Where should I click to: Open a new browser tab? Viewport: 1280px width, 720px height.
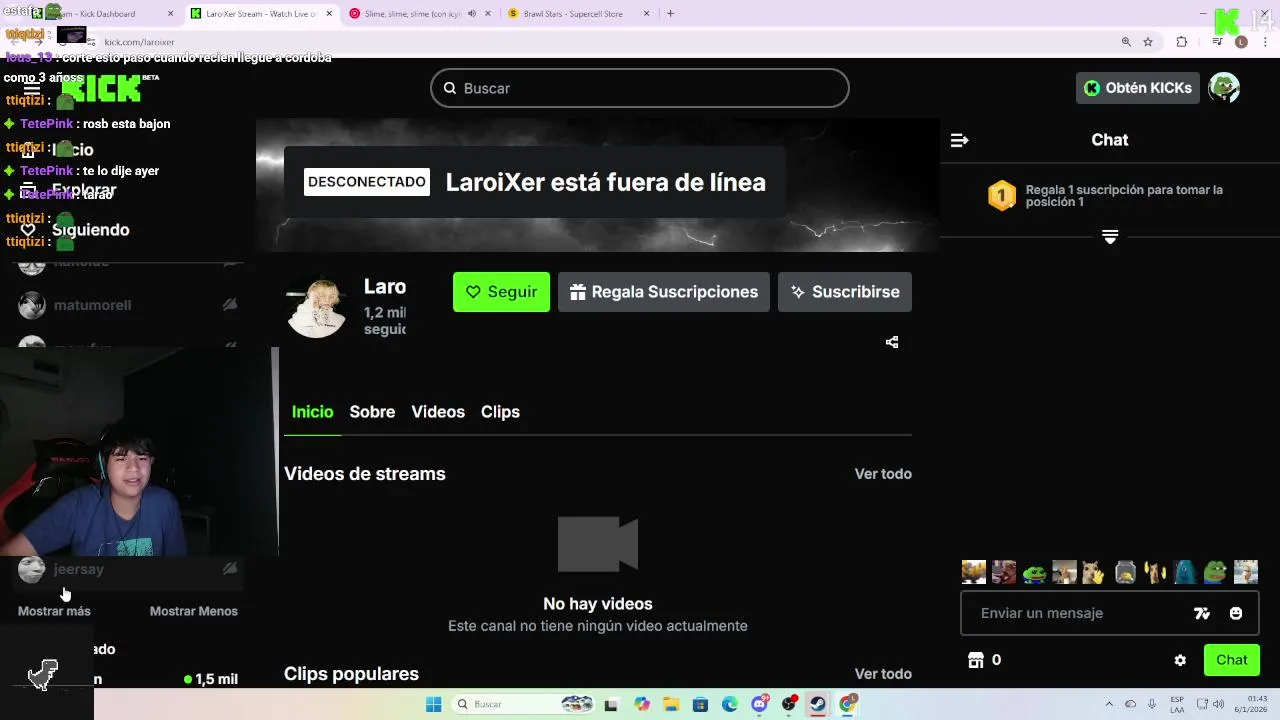tap(670, 14)
